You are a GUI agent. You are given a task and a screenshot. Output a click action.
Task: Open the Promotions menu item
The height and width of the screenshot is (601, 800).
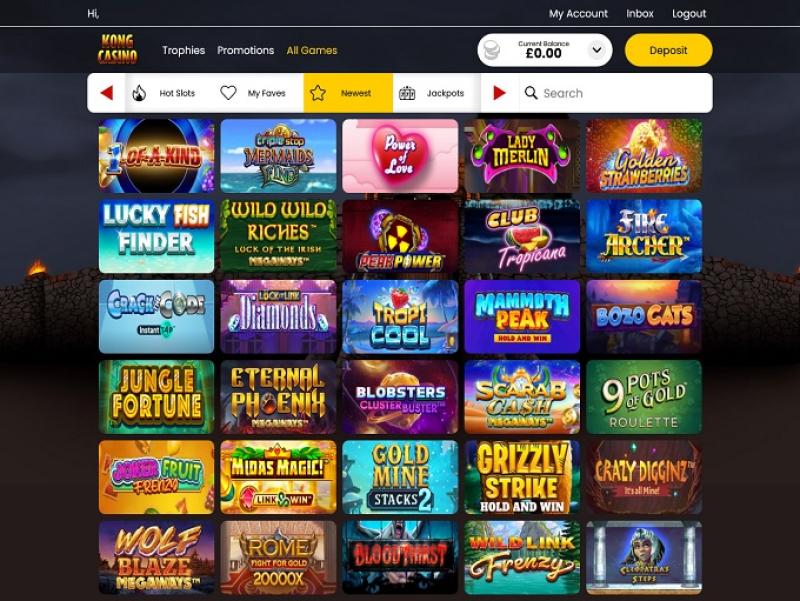pos(245,50)
